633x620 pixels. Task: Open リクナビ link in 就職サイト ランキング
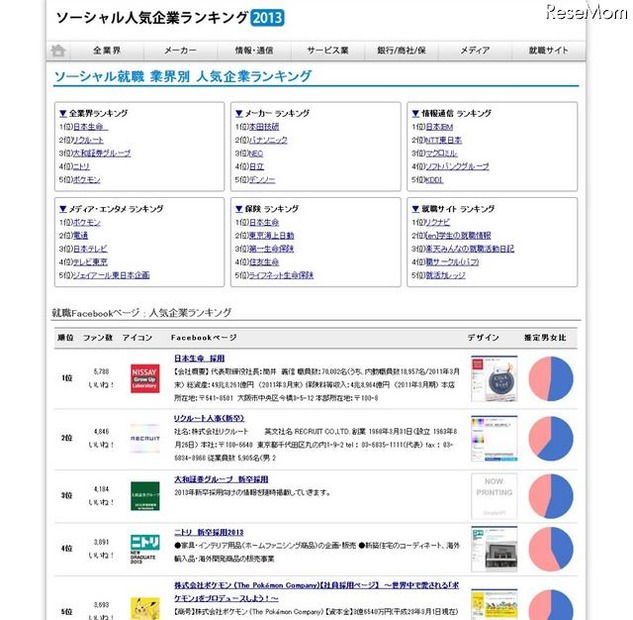438,223
